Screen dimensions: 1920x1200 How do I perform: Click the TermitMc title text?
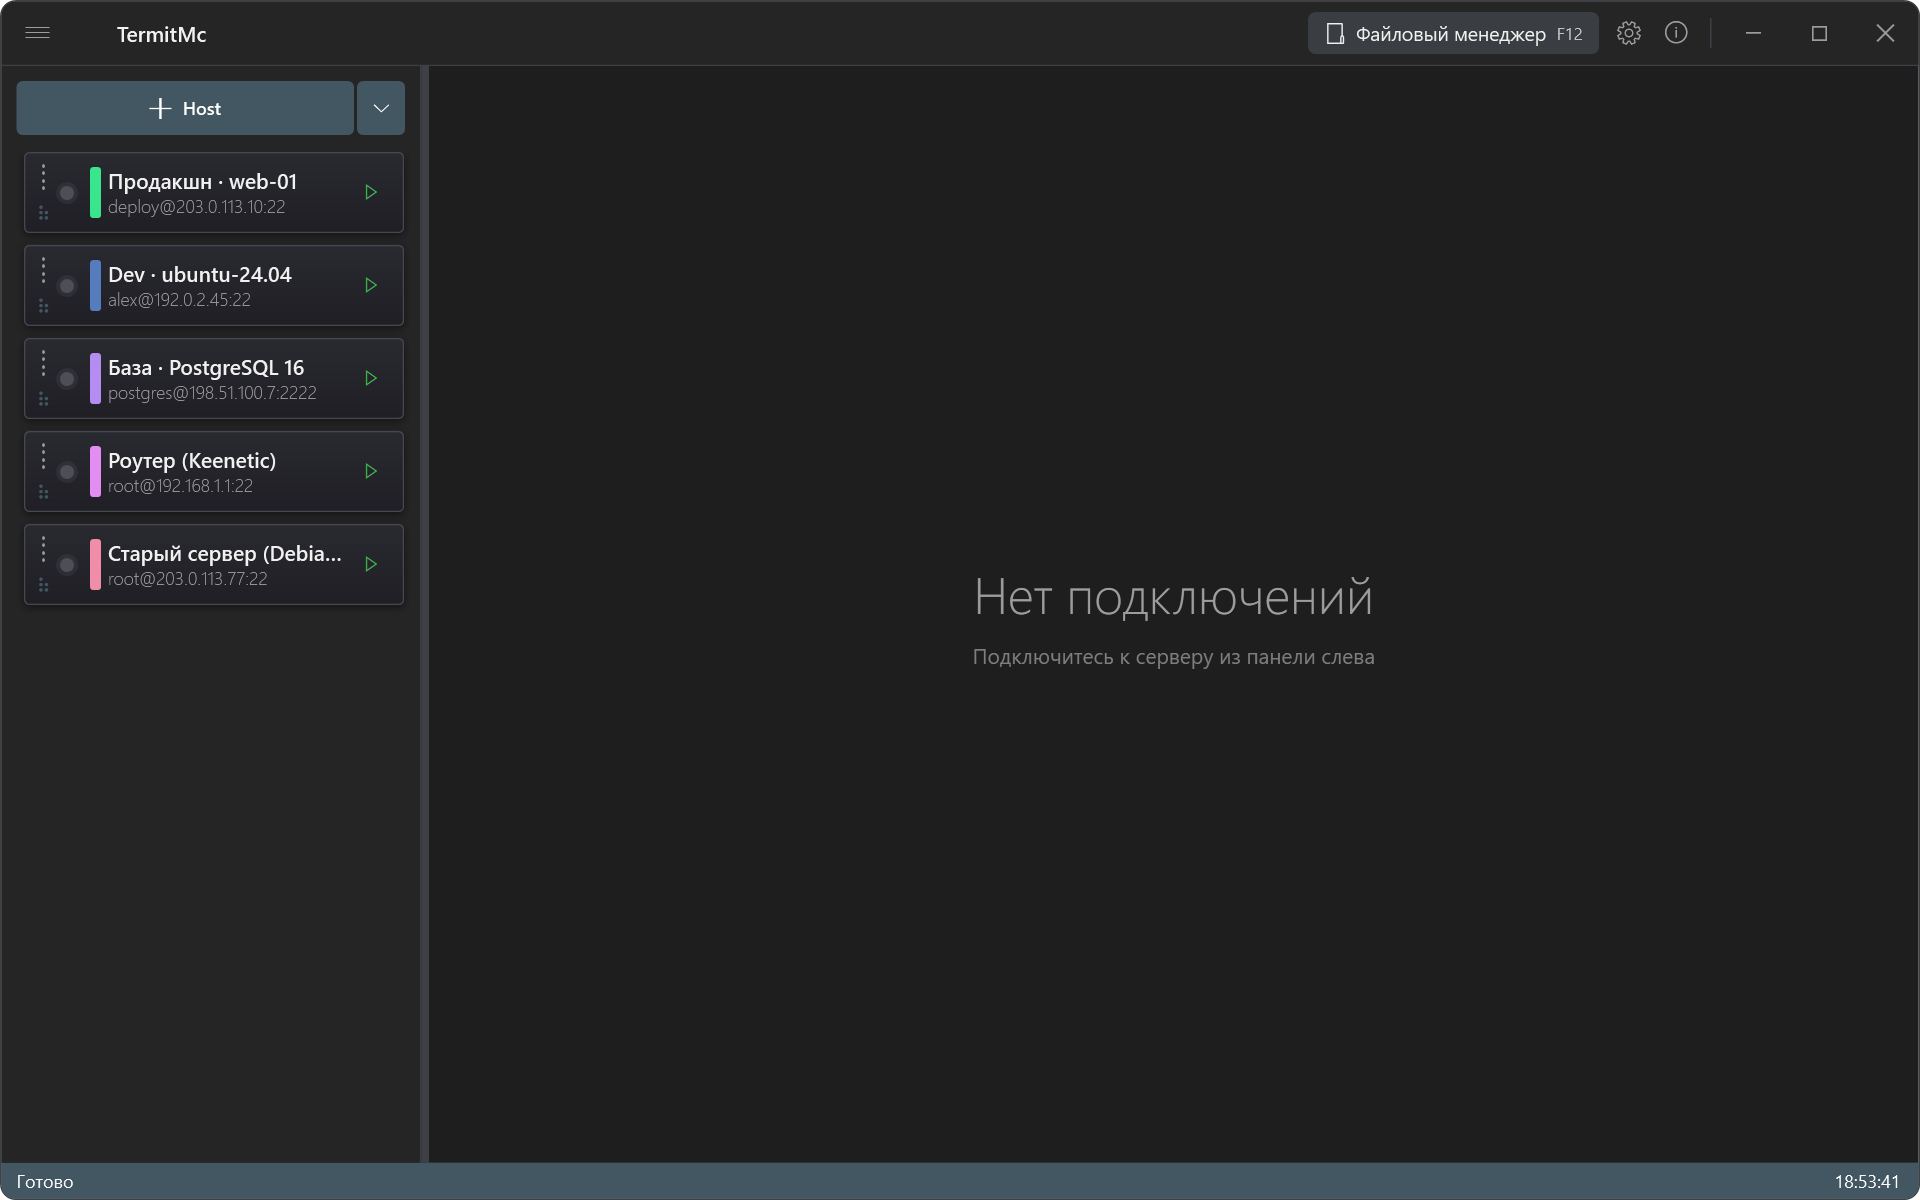click(x=162, y=34)
